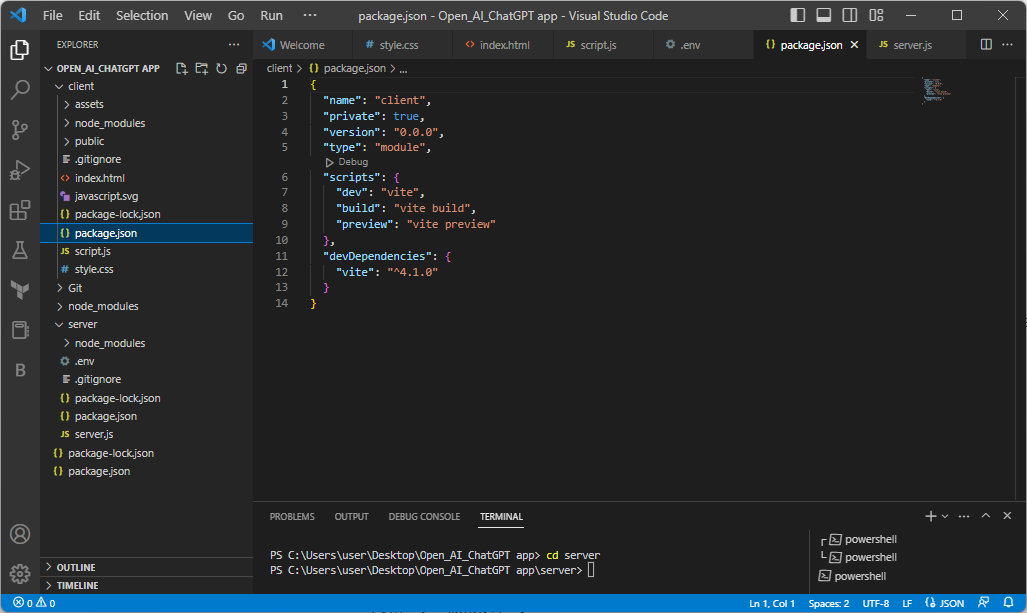Click the editor minimap preview

pos(936,90)
